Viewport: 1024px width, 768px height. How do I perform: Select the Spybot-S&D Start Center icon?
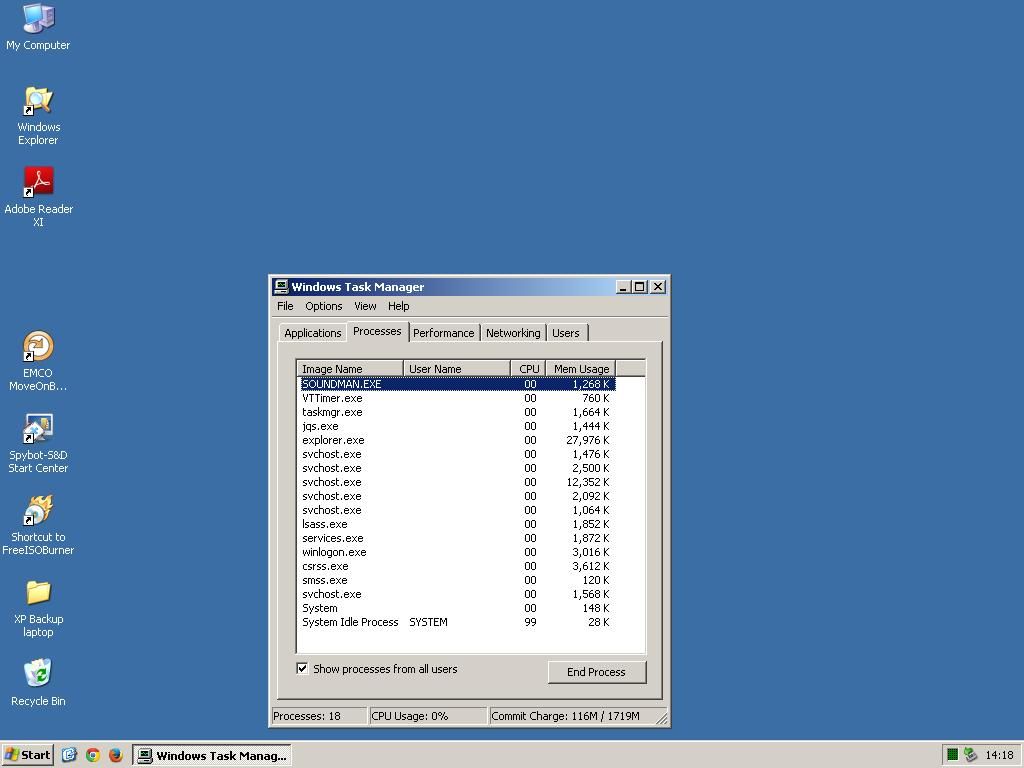click(x=38, y=443)
